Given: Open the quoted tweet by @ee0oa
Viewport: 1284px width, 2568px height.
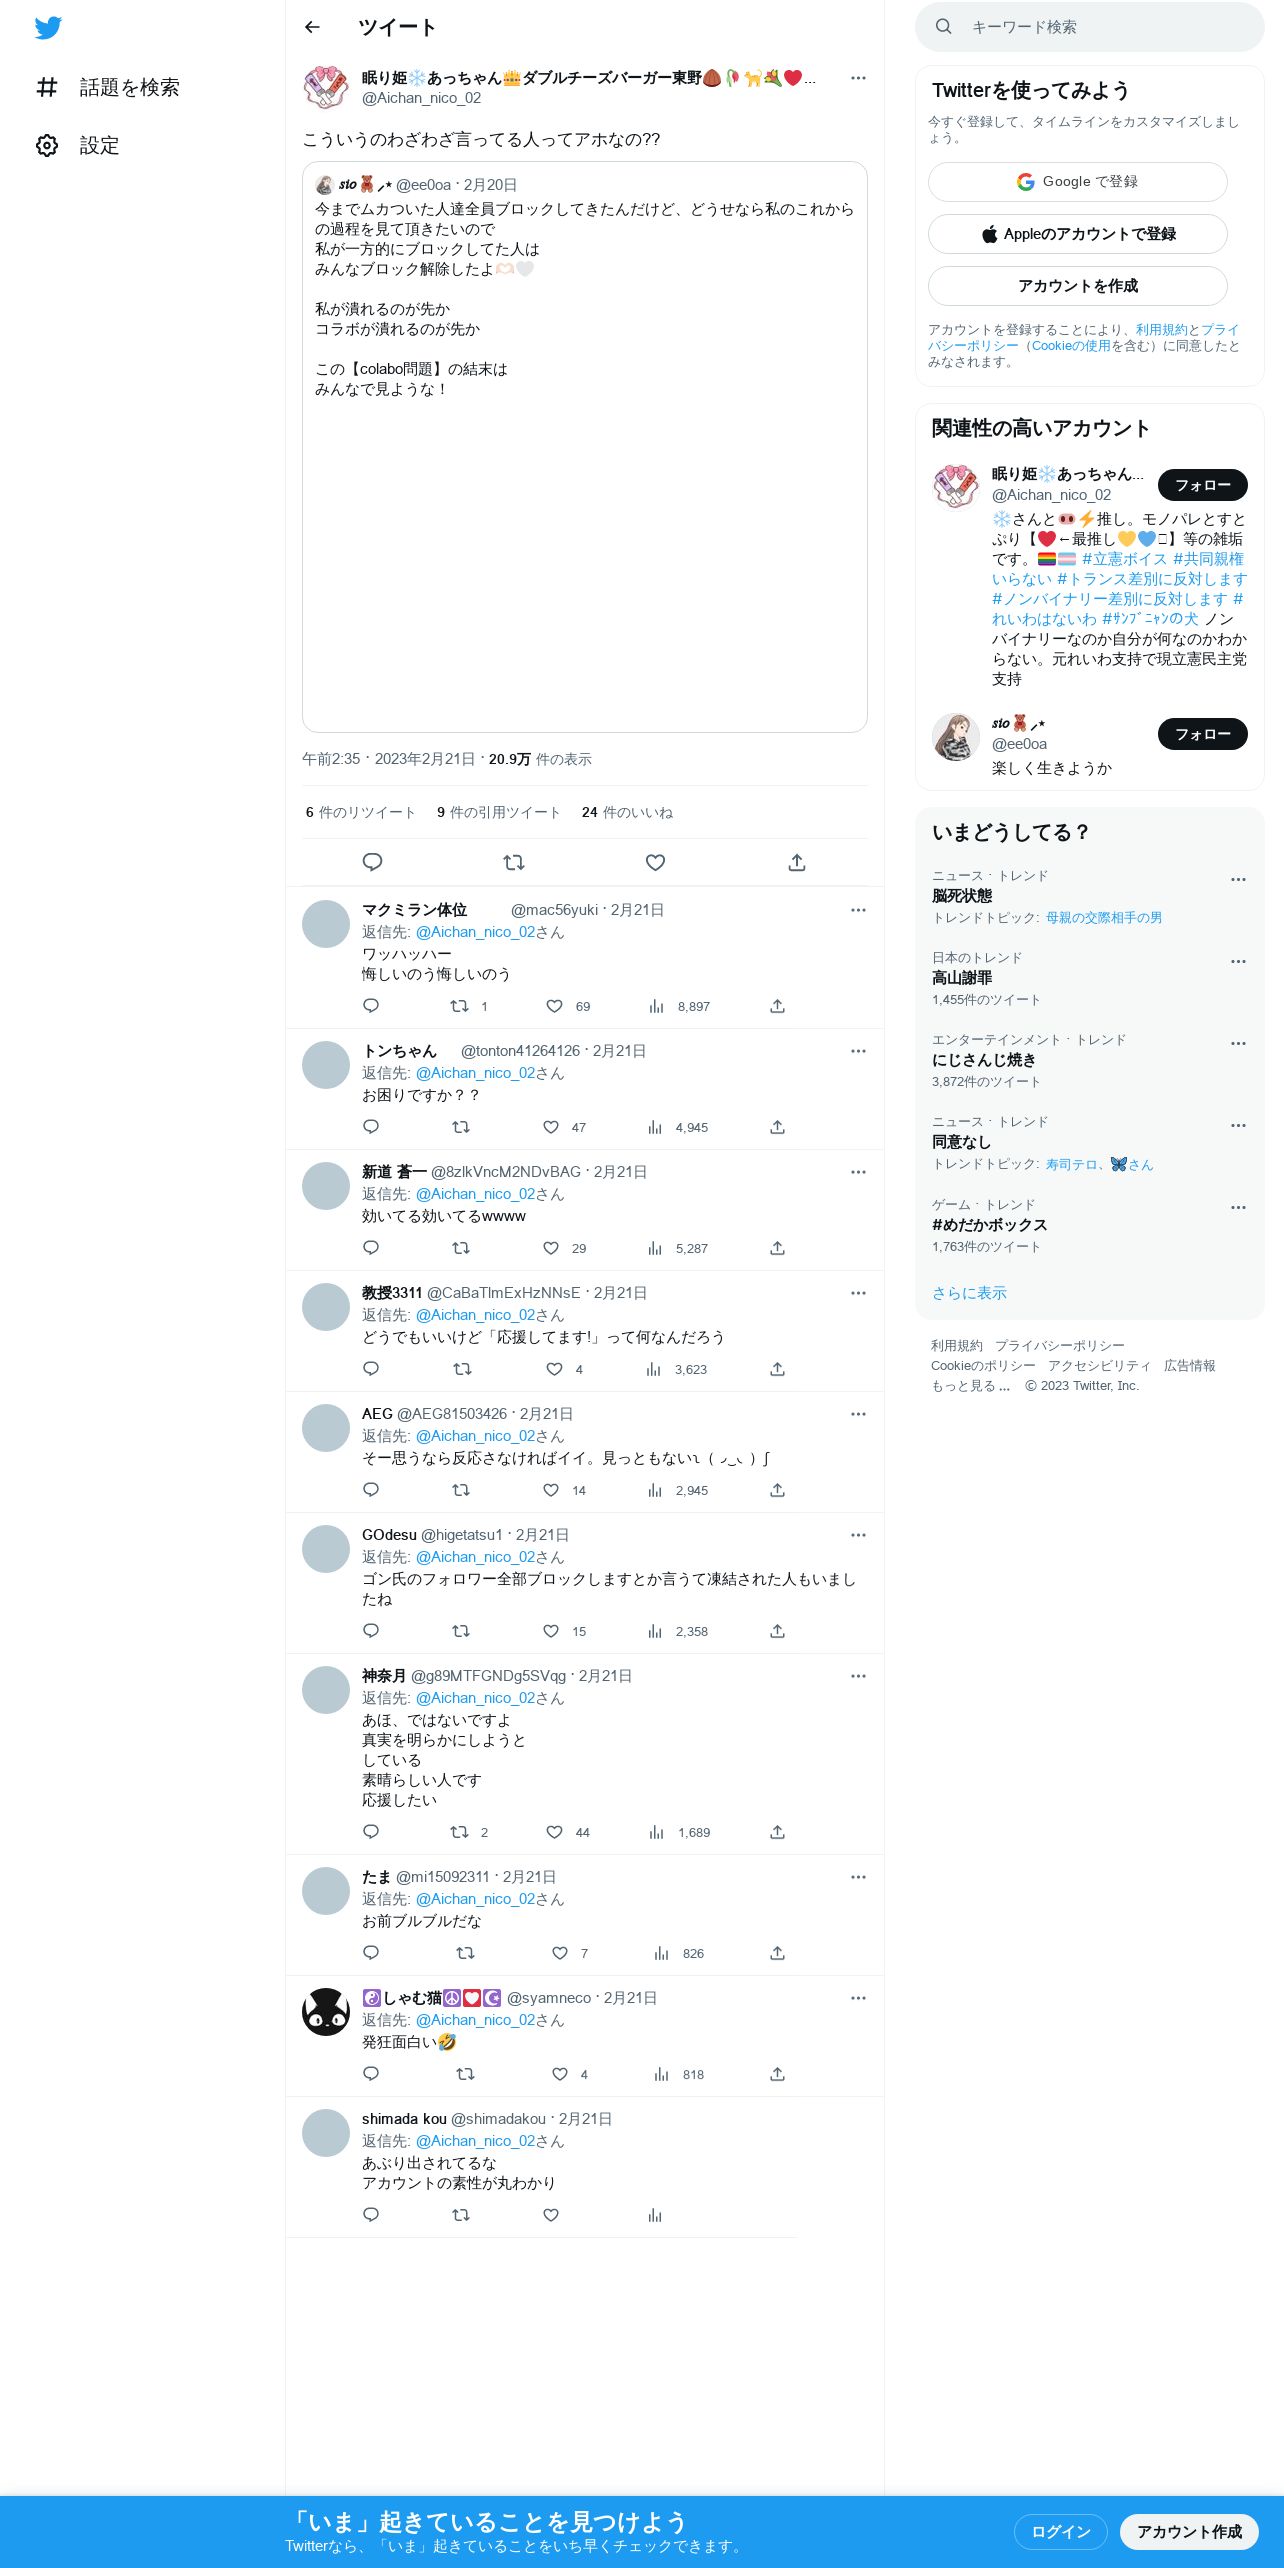Looking at the screenshot, I should tap(584, 447).
